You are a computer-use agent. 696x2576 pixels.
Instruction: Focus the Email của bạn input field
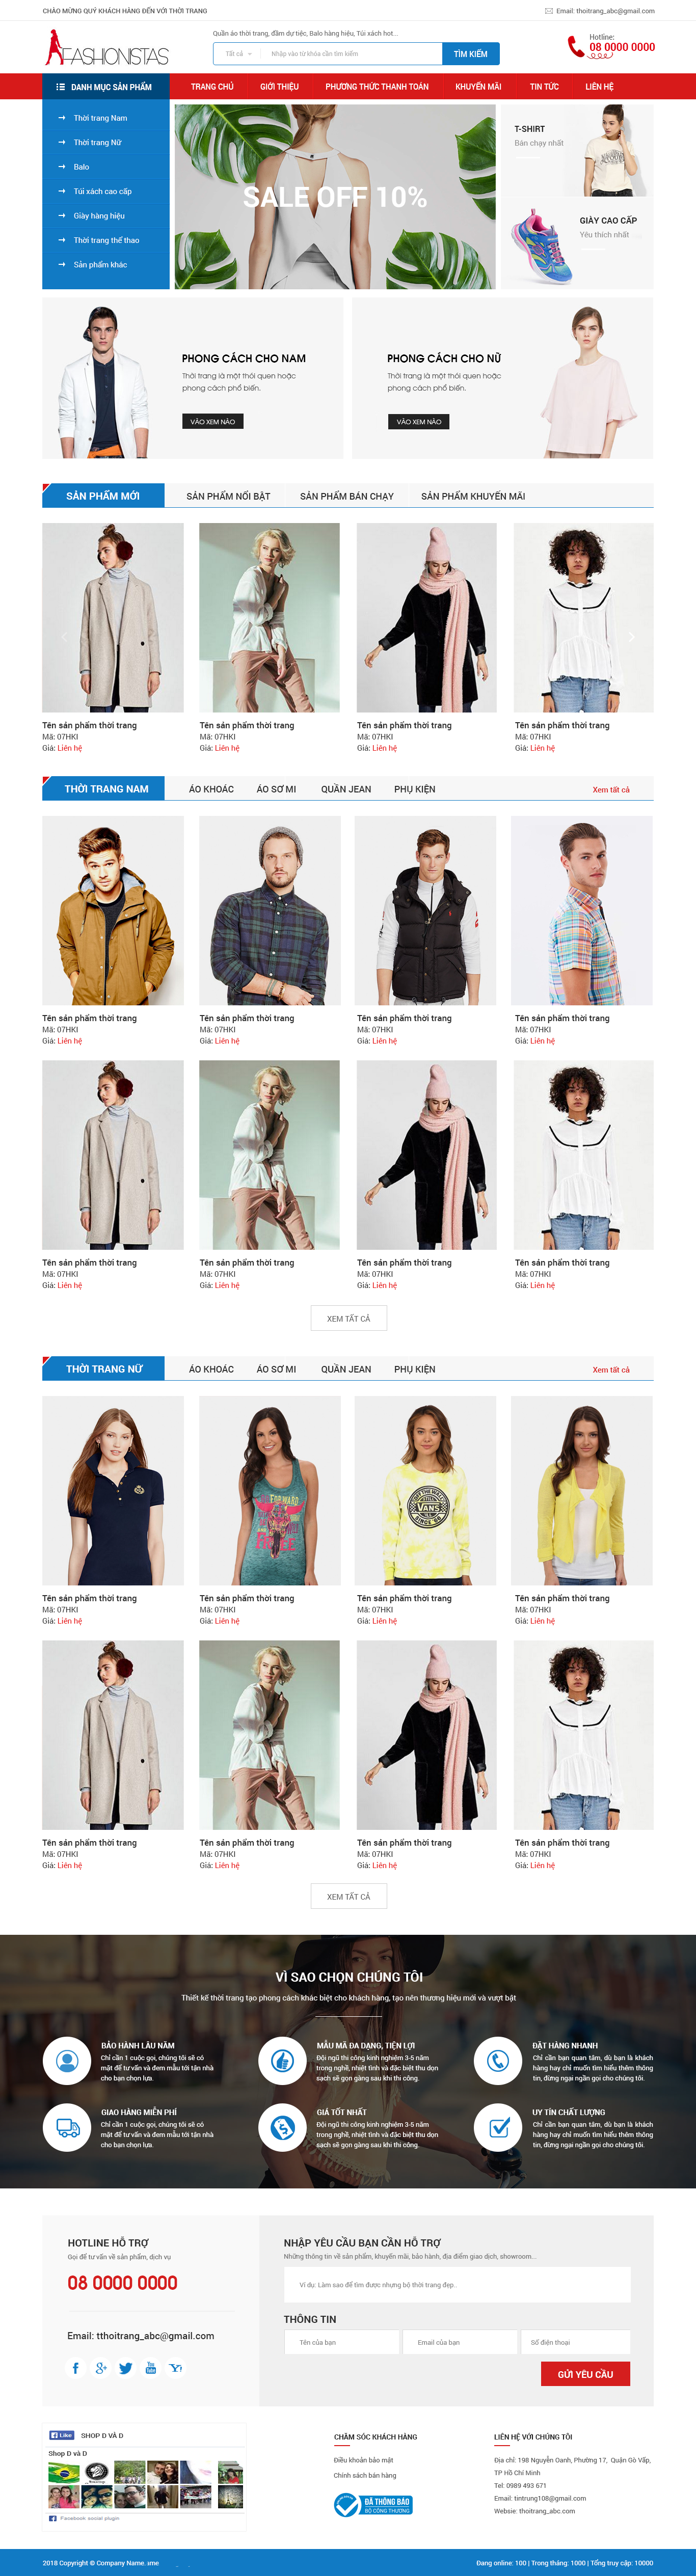pyautogui.click(x=459, y=2342)
